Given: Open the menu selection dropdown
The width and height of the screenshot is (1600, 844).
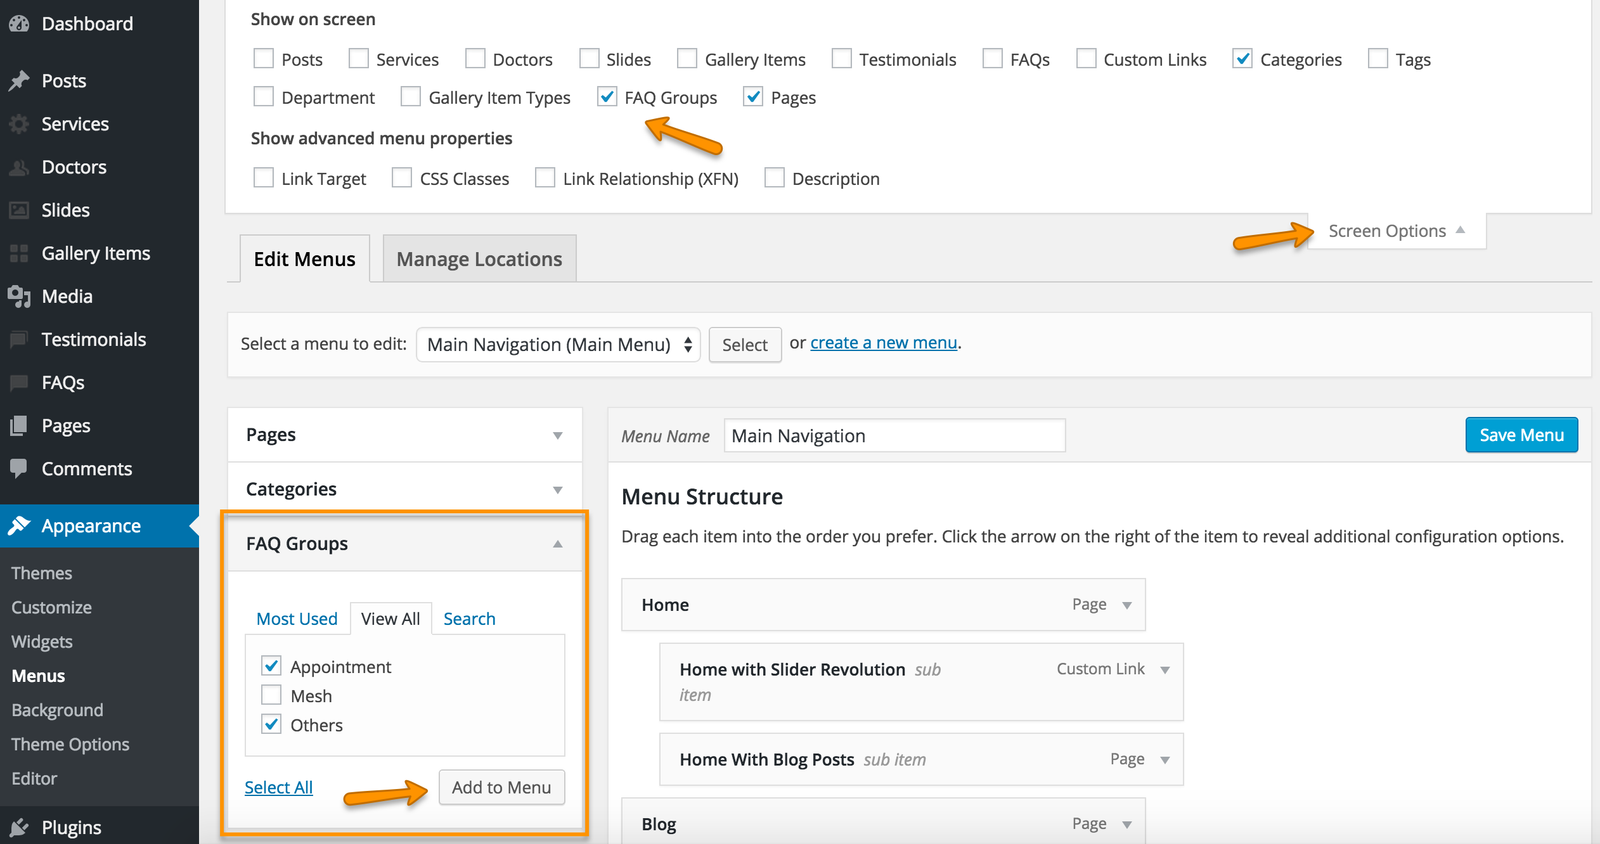Looking at the screenshot, I should point(558,345).
